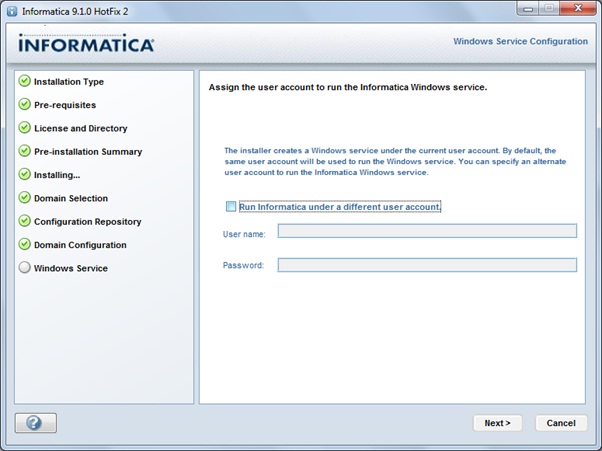Select the Domain Configuration step label

coord(80,245)
